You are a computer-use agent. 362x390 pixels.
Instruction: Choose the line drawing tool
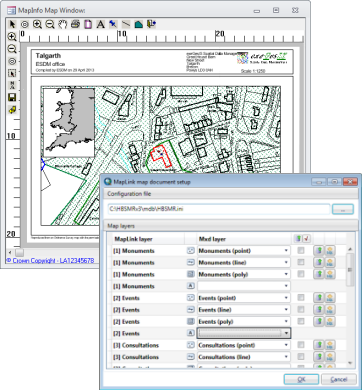point(126,24)
